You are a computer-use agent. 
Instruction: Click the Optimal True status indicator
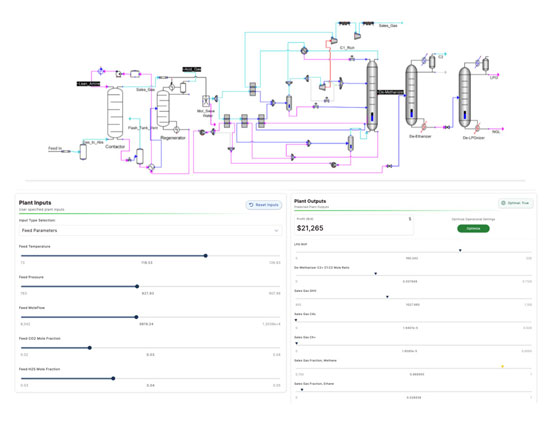coord(516,203)
